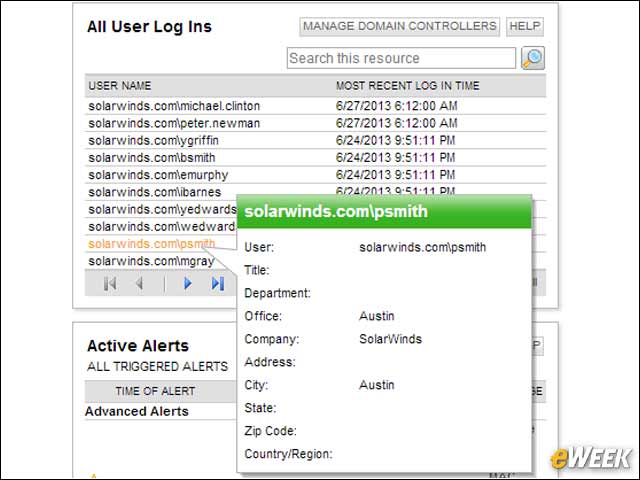Open user solarwinds.com\michael.clinton
The image size is (640, 480).
coord(174,106)
